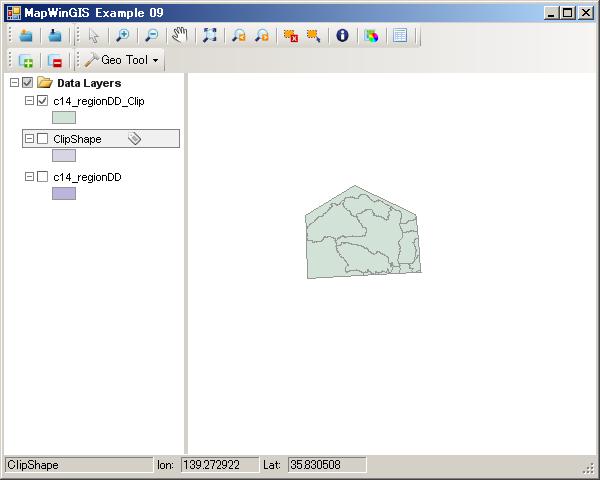The width and height of the screenshot is (600, 480).
Task: Click the ClipShape purple color swatch
Action: click(64, 155)
